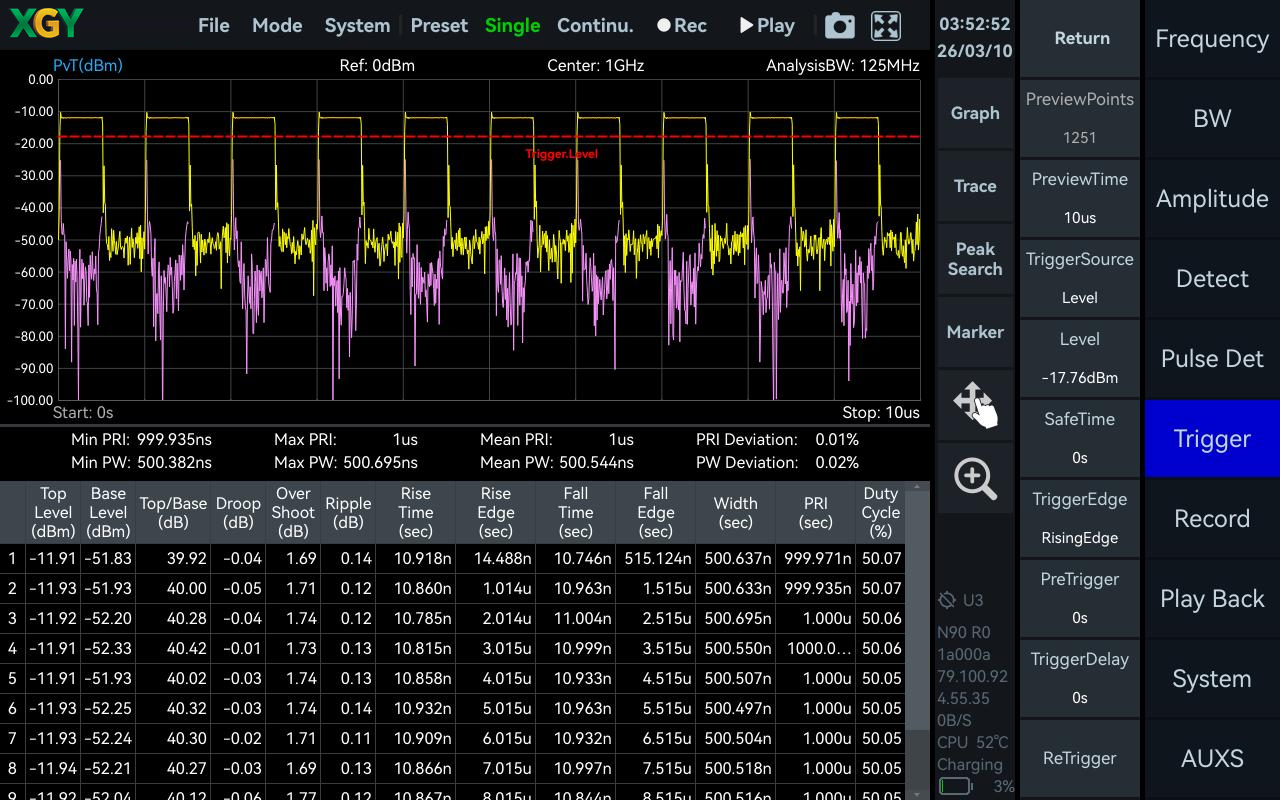
Task: Select pulse row 1 width 500.637n
Action: [736, 559]
